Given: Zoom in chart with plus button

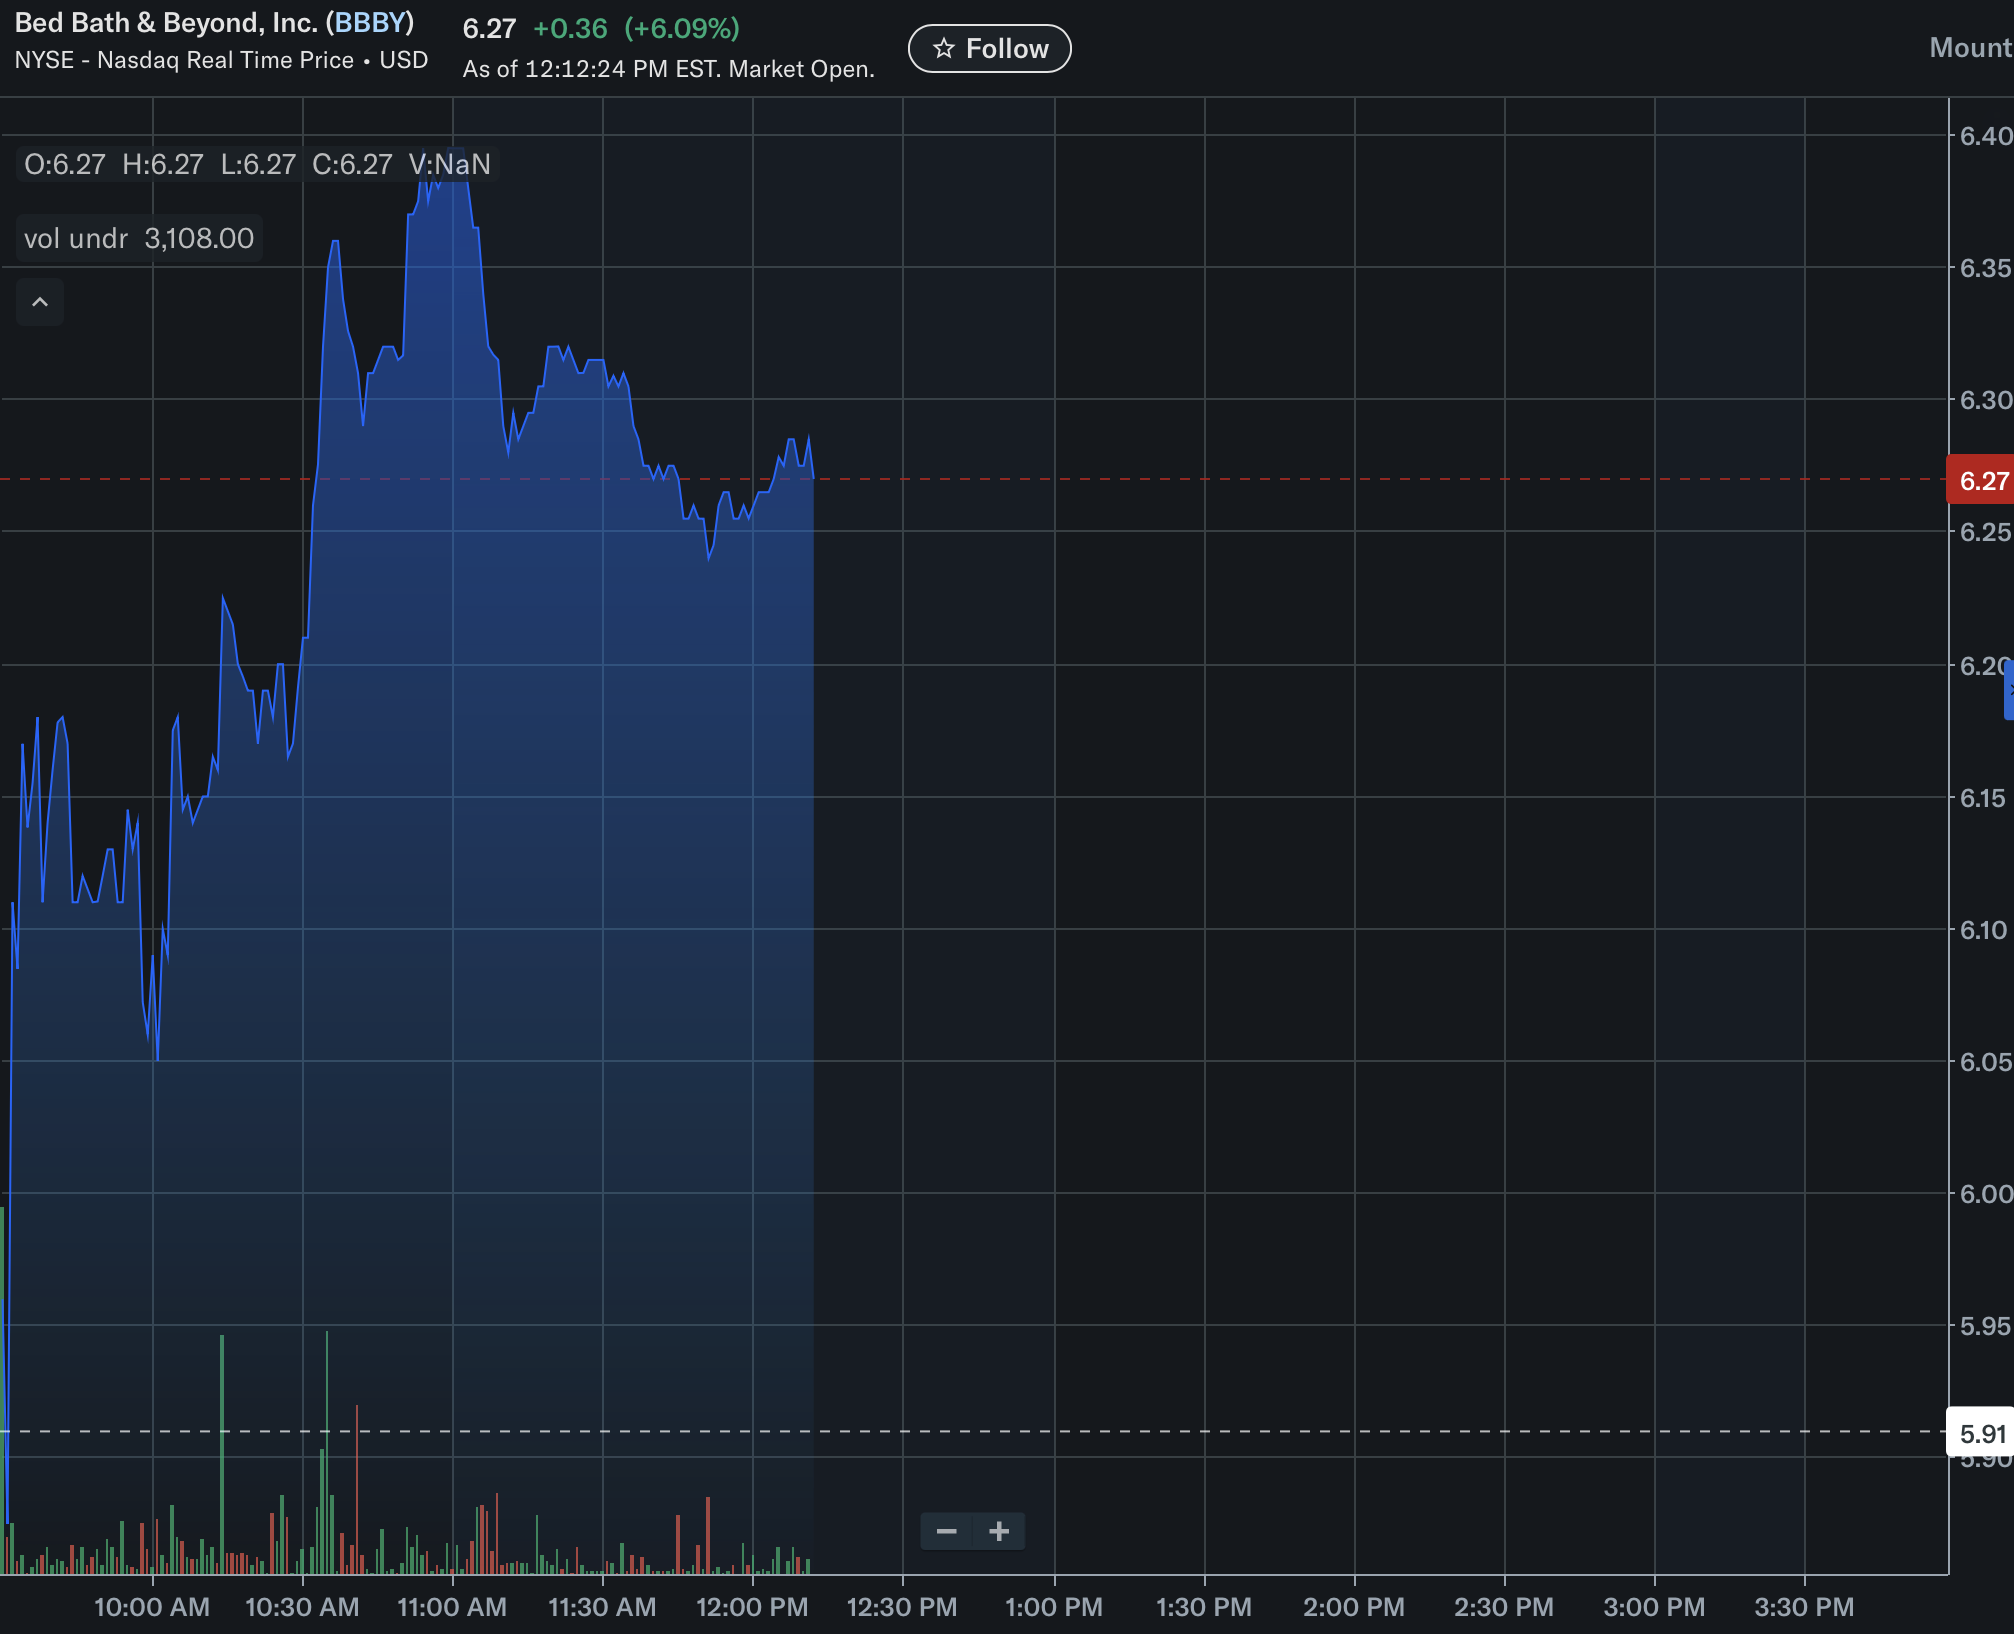Looking at the screenshot, I should [x=999, y=1531].
